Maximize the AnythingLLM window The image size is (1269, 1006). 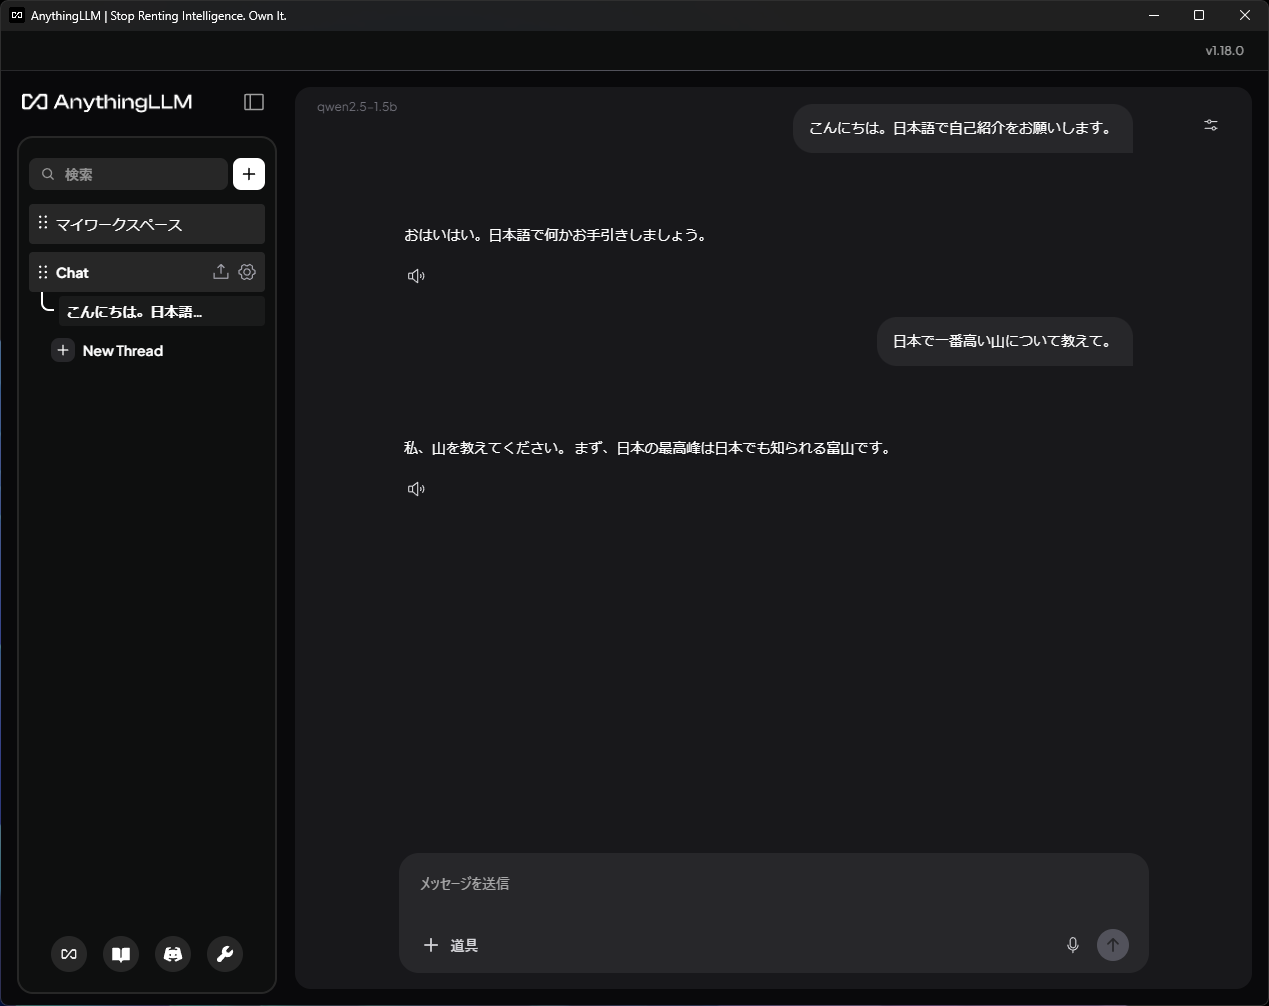pyautogui.click(x=1199, y=15)
